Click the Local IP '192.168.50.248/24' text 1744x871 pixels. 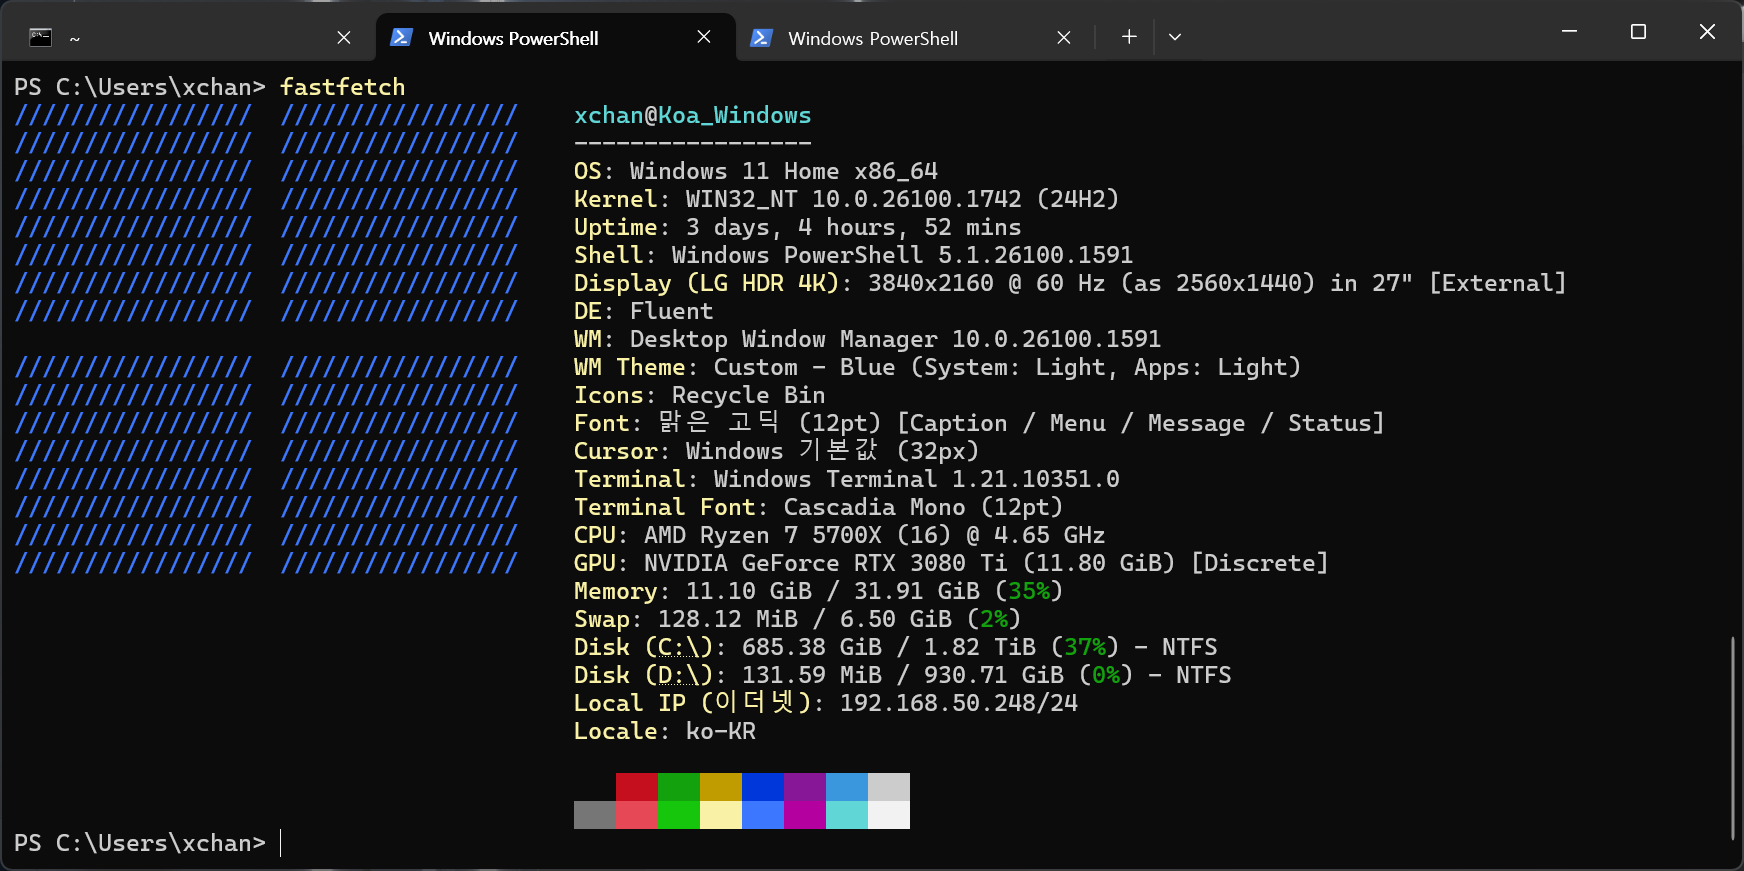959,703
